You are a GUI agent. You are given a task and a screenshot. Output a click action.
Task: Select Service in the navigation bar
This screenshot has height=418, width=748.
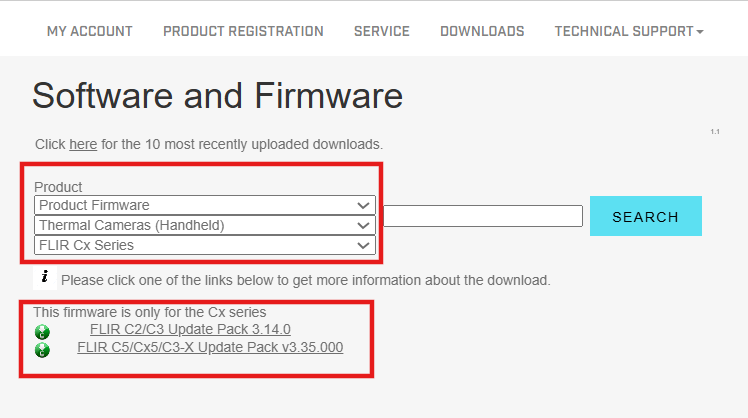(381, 31)
